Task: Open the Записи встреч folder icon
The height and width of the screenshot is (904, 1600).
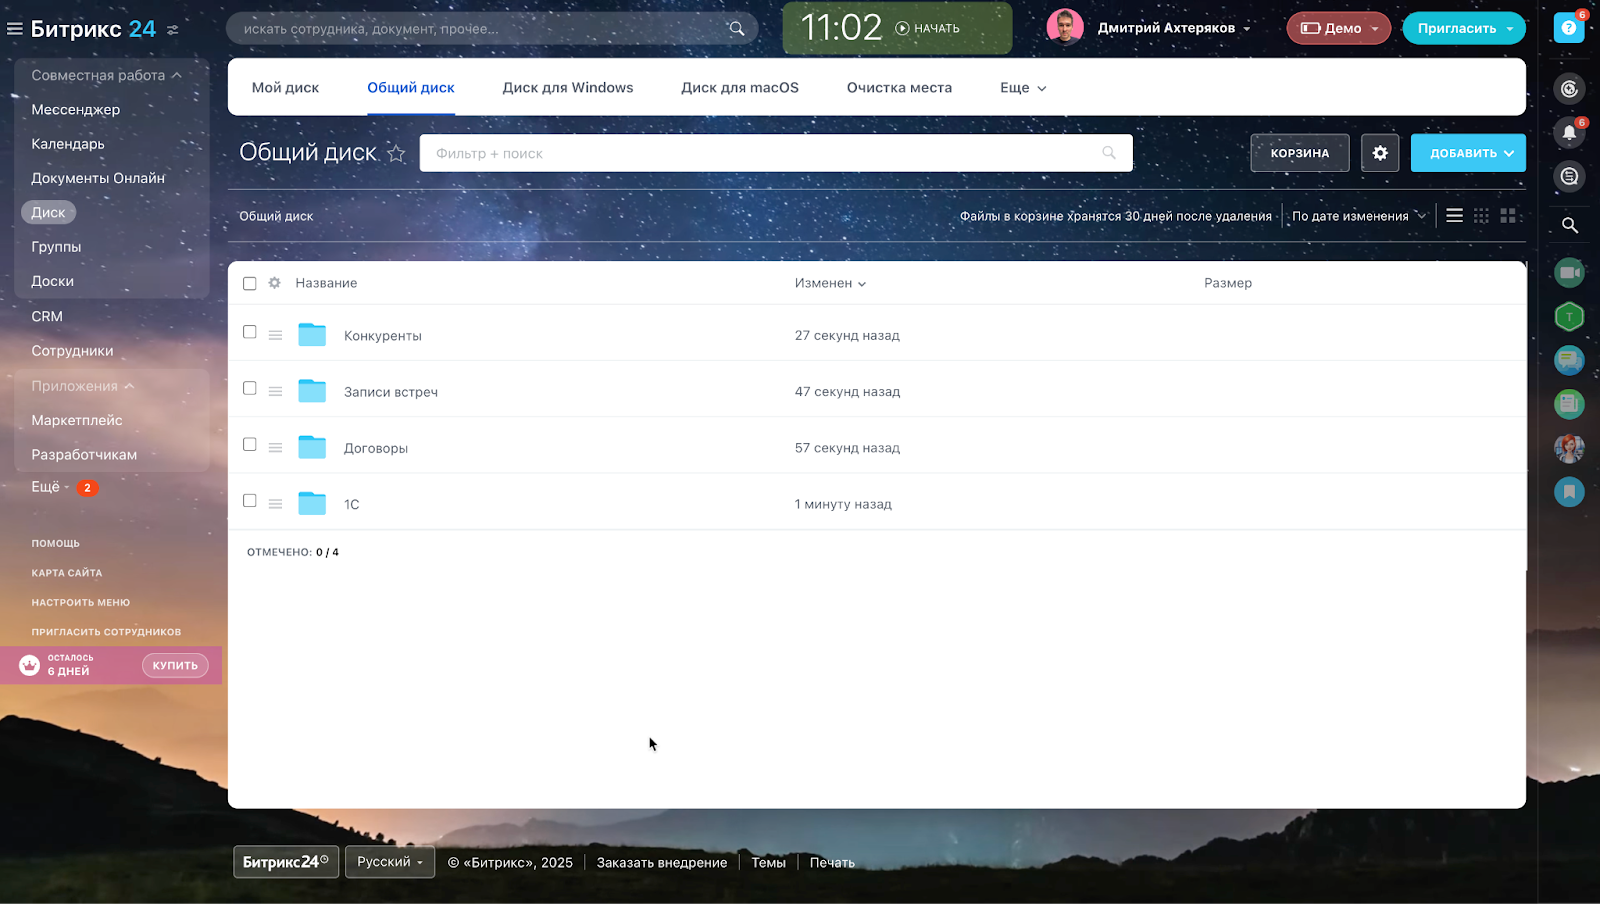Action: pos(312,390)
